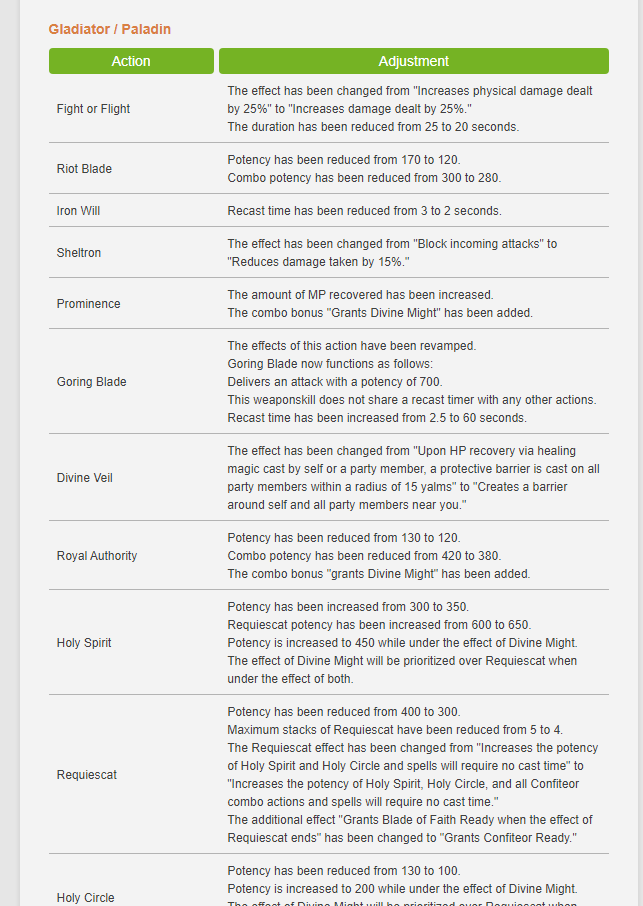
Task: Click the Requiescat action name
Action: click(x=87, y=775)
